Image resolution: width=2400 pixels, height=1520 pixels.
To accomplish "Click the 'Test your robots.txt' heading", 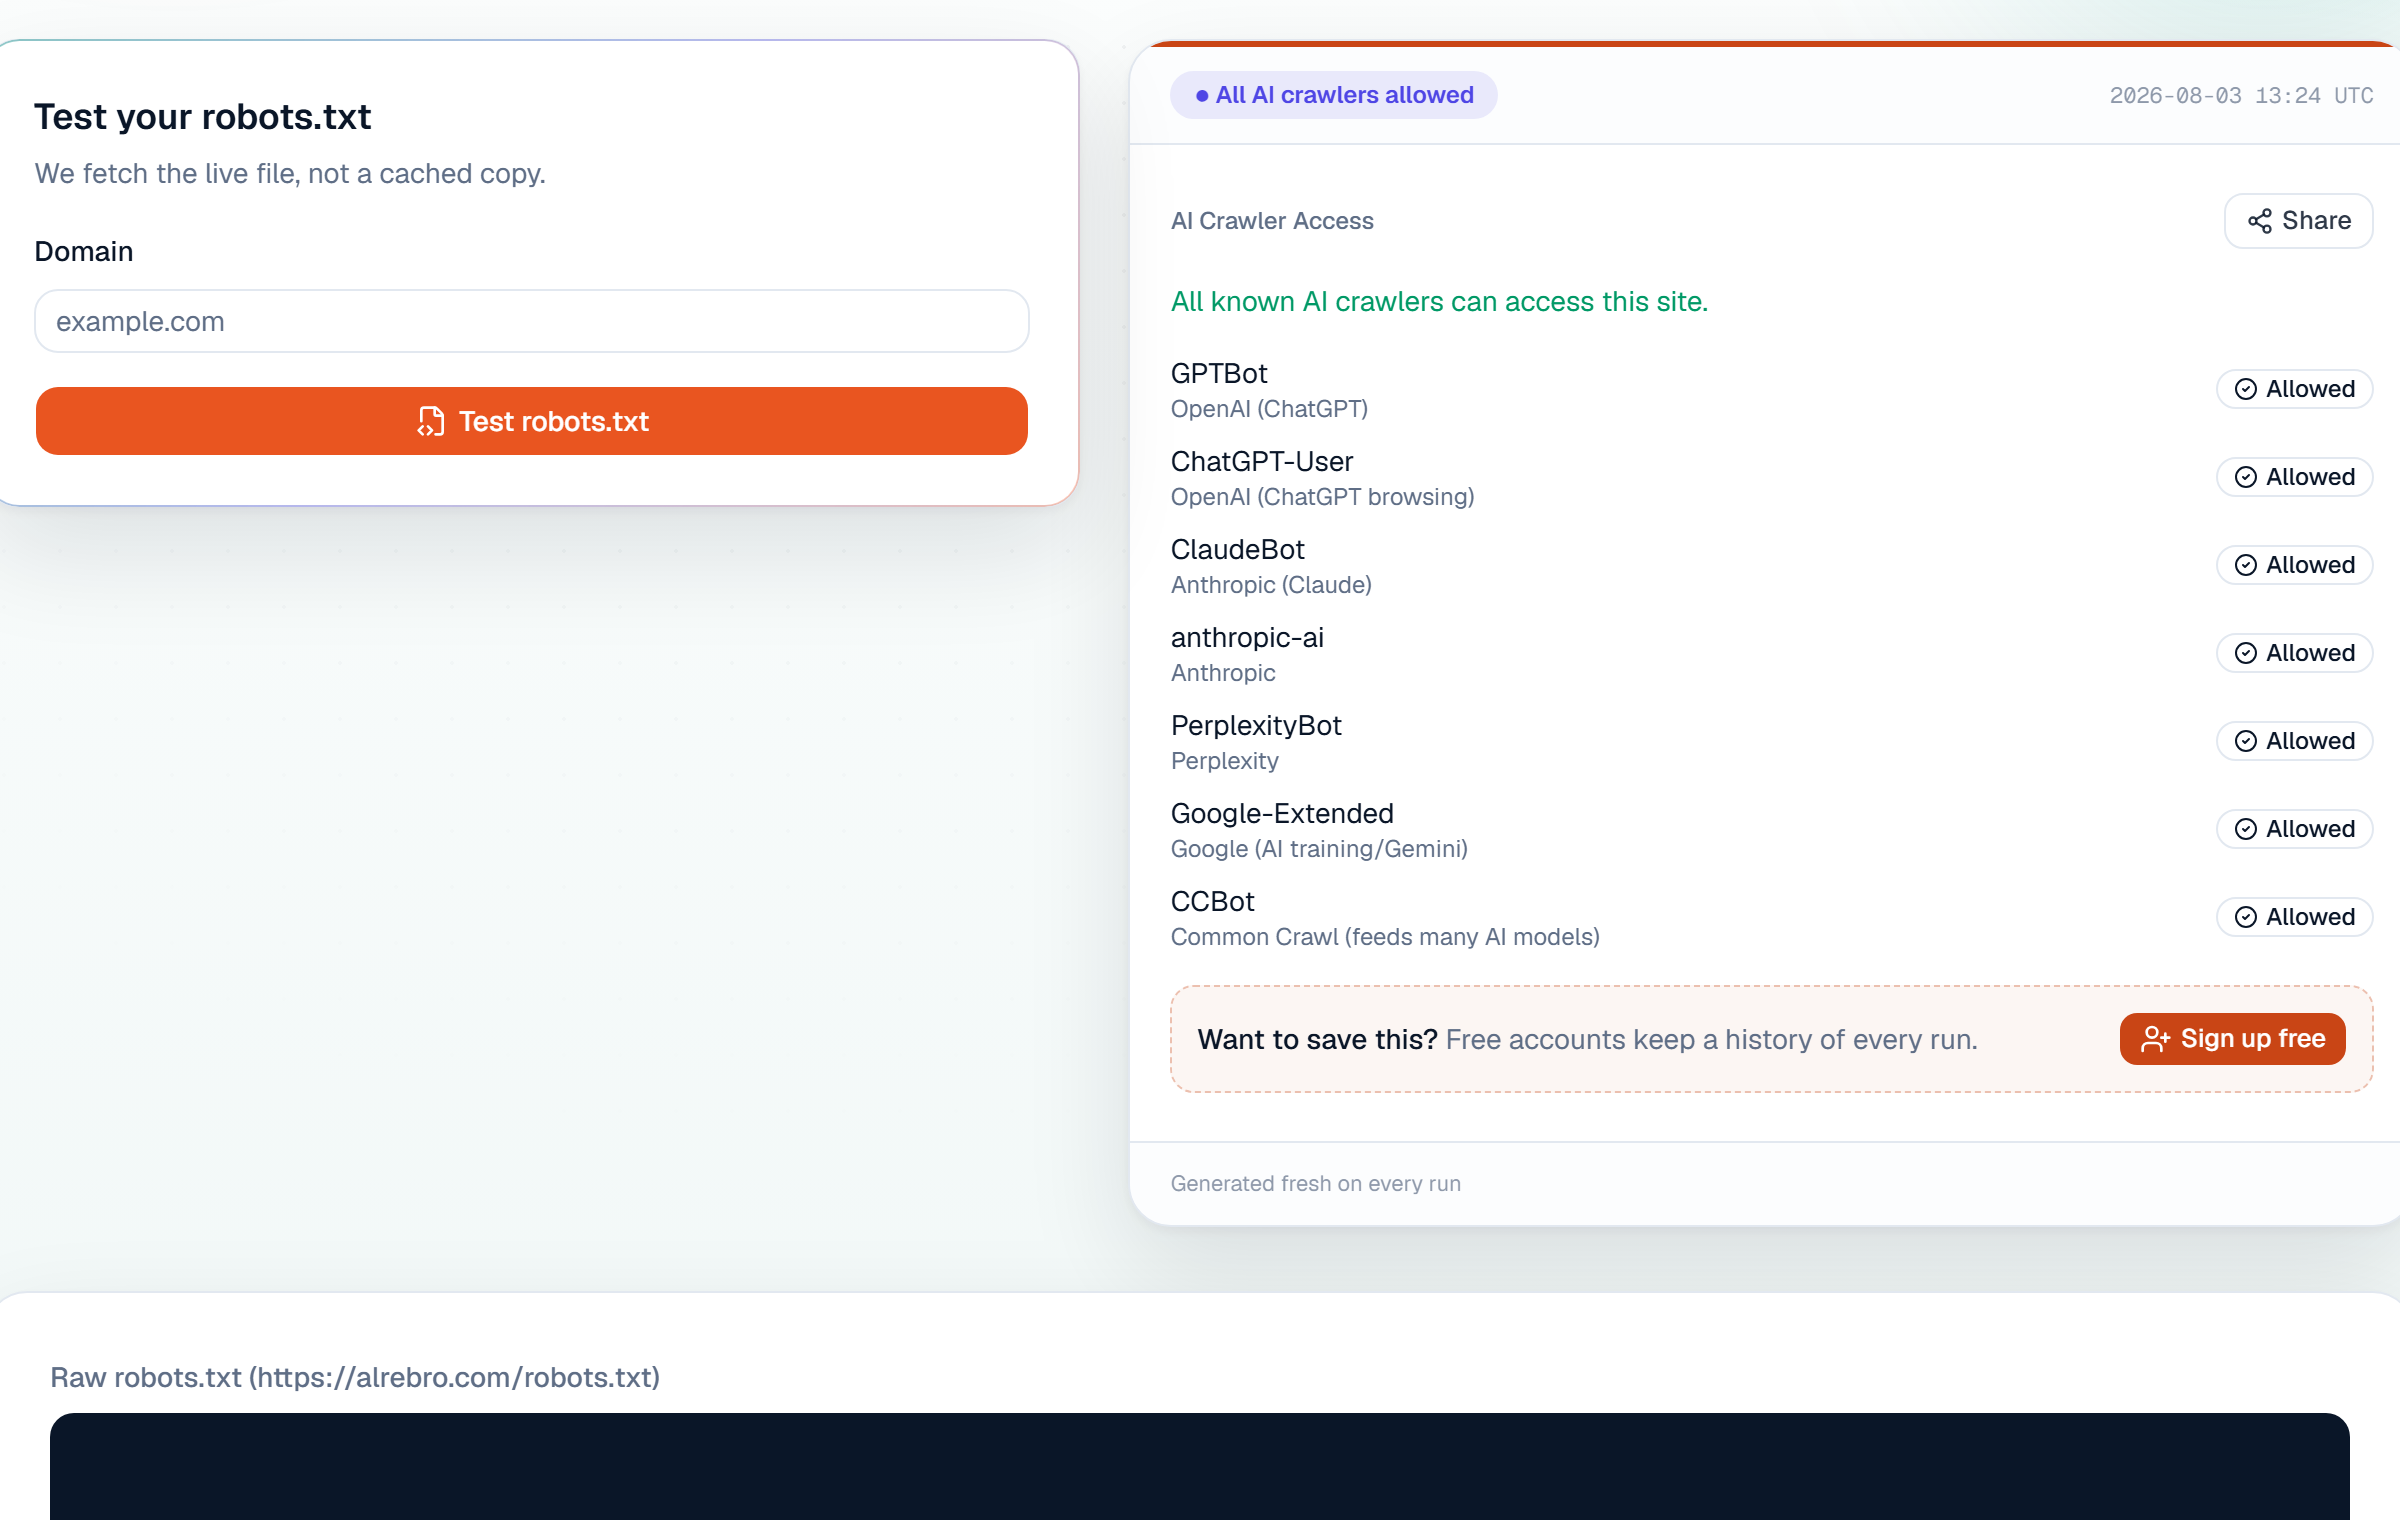I will tap(203, 117).
